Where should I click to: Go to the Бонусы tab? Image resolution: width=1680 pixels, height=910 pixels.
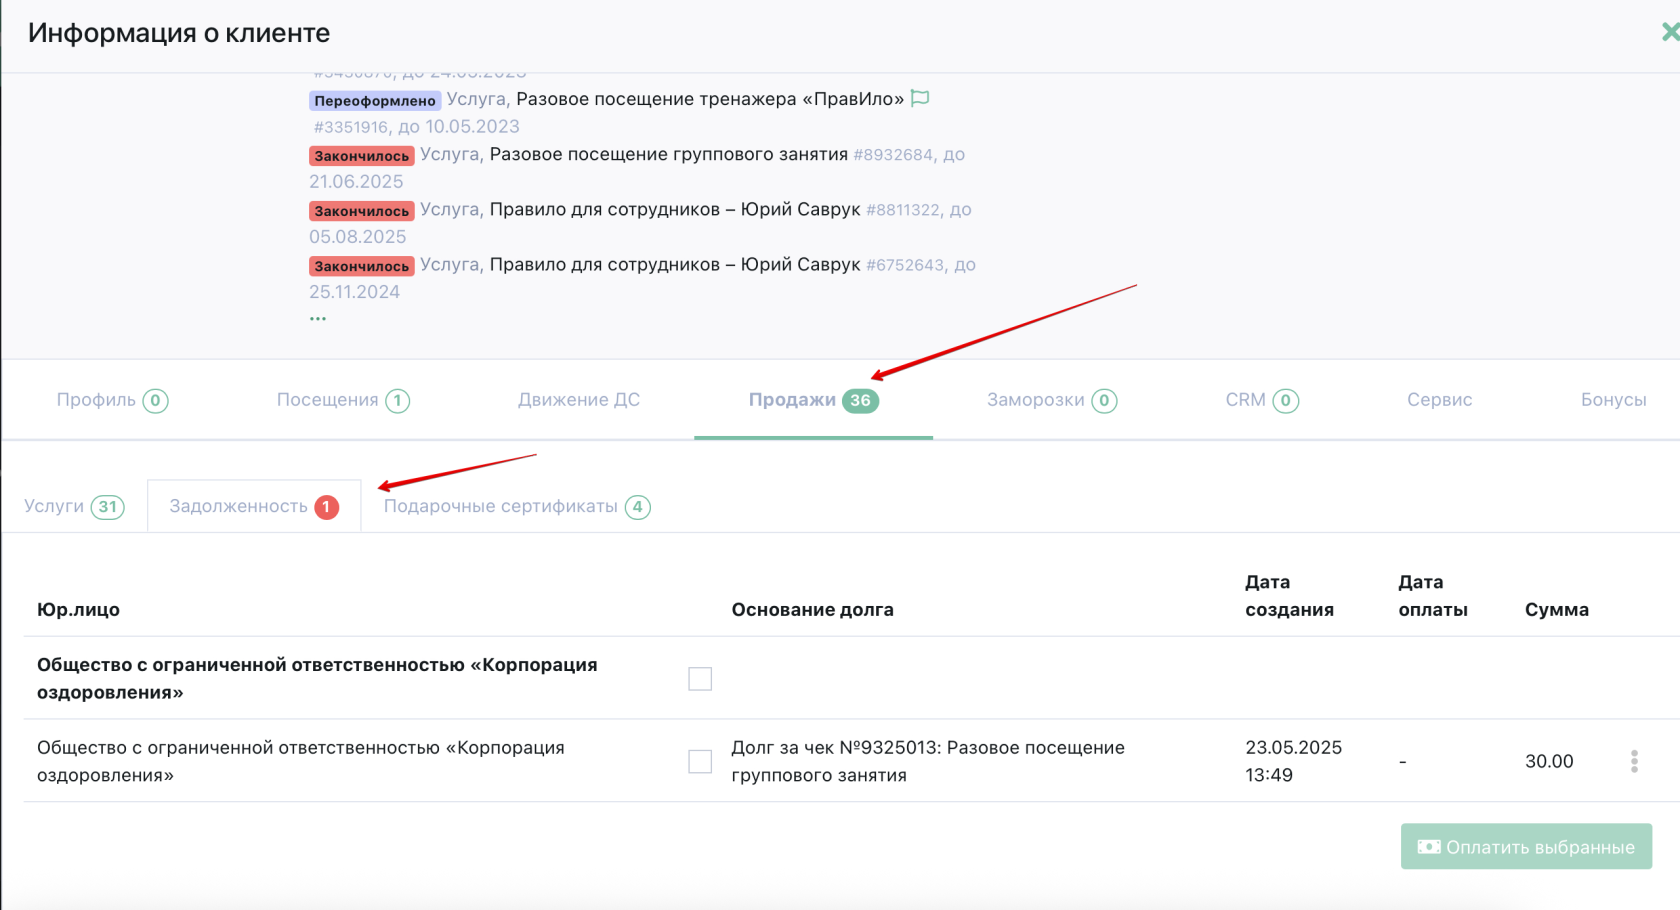coord(1612,400)
